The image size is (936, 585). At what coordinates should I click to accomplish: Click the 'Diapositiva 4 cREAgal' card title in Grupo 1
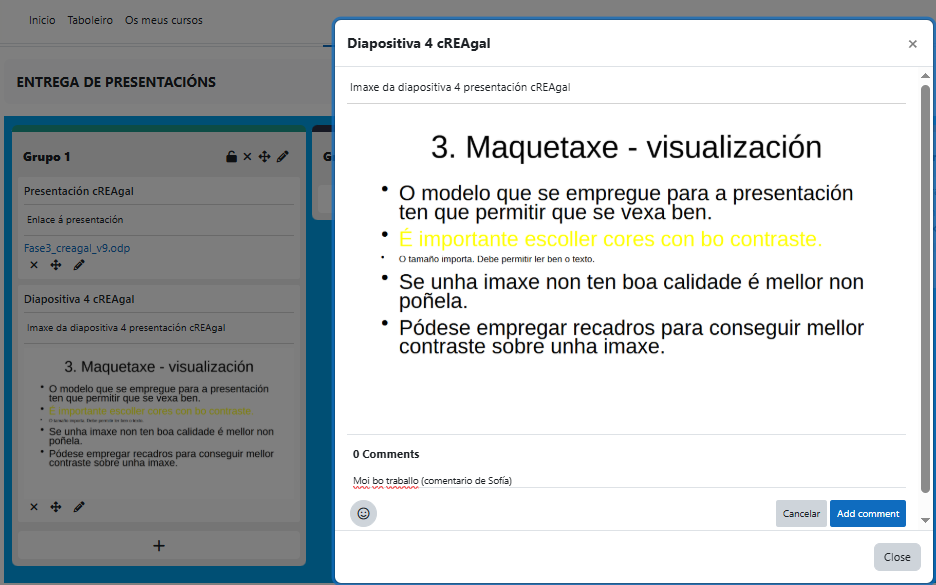79,299
